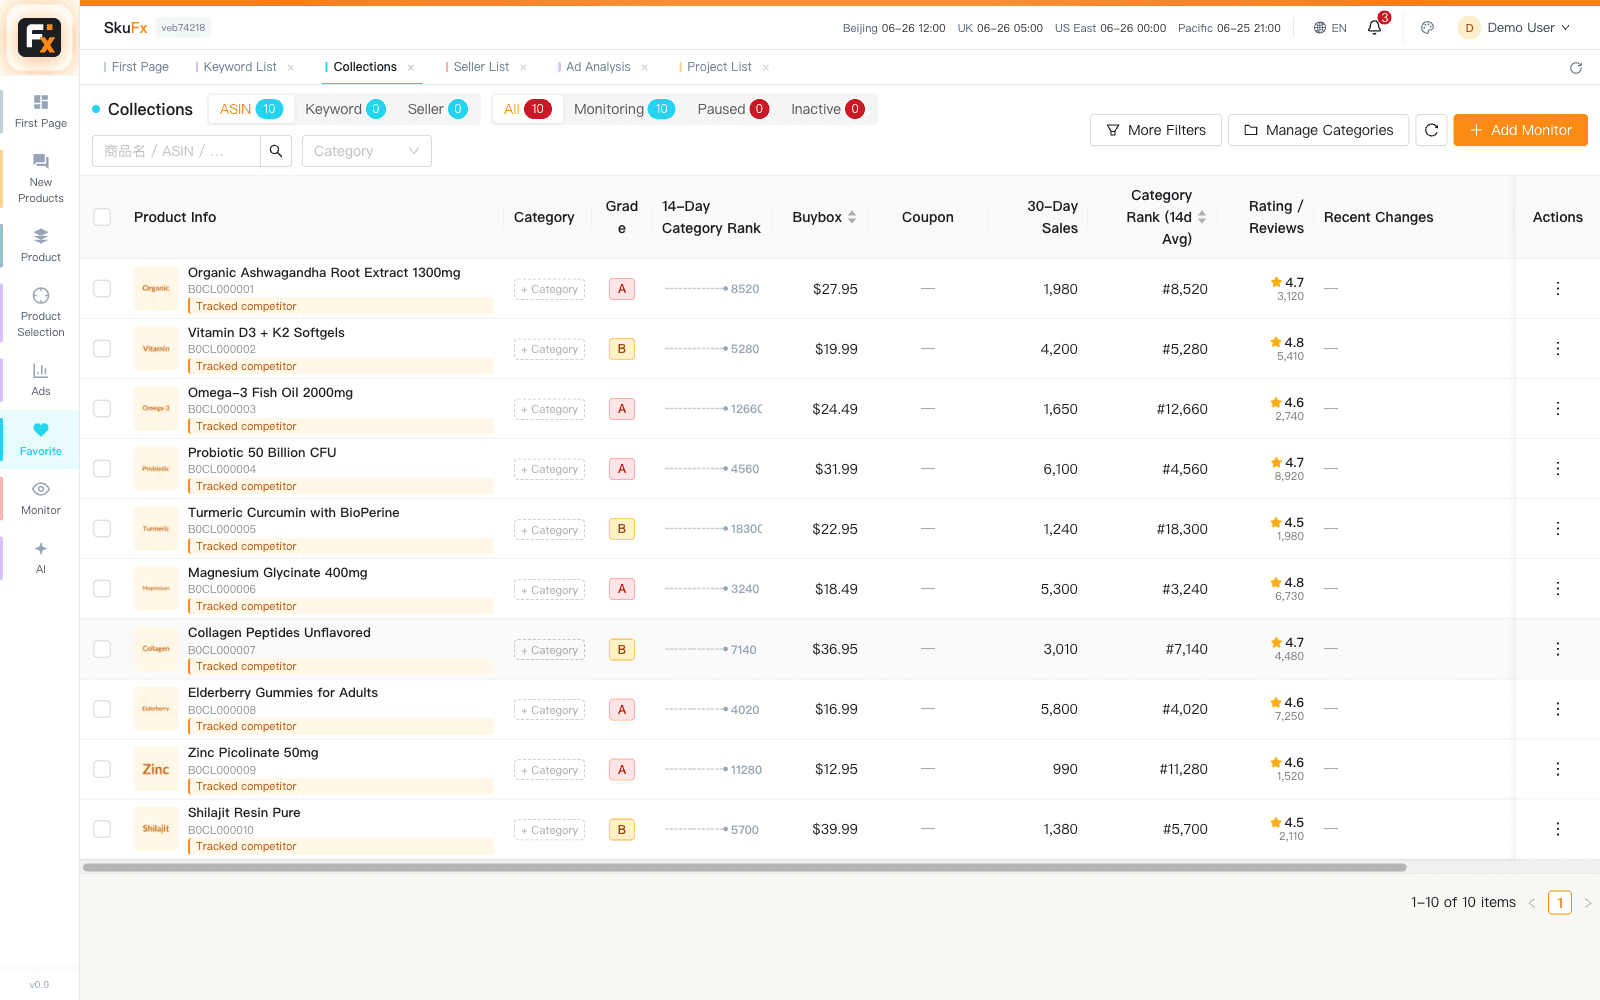
Task: Open the Product sidebar section
Action: click(41, 245)
